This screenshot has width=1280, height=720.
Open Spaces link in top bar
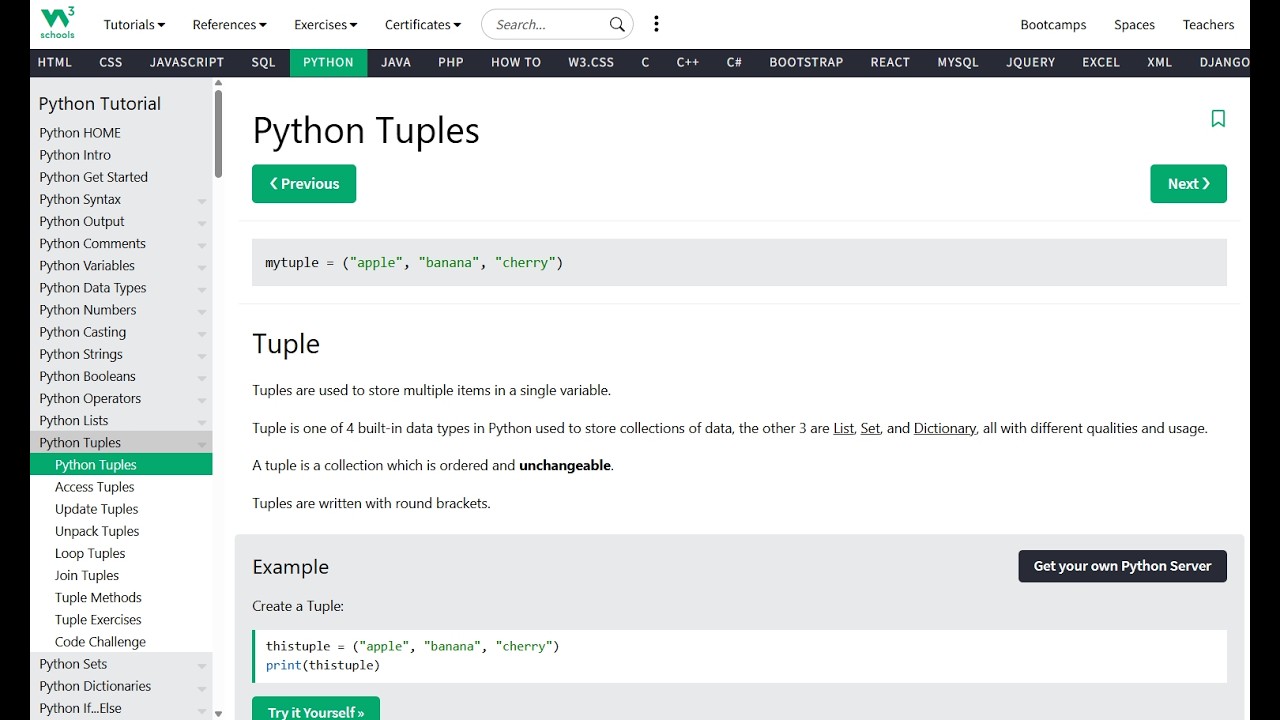[x=1134, y=24]
